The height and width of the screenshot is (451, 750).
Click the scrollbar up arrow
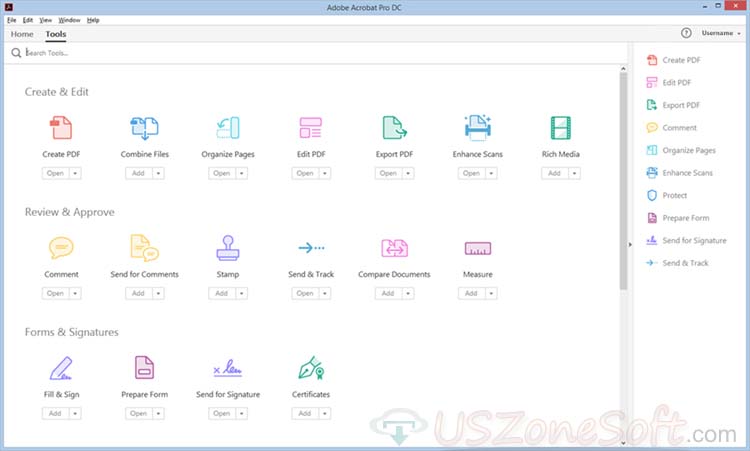(623, 69)
